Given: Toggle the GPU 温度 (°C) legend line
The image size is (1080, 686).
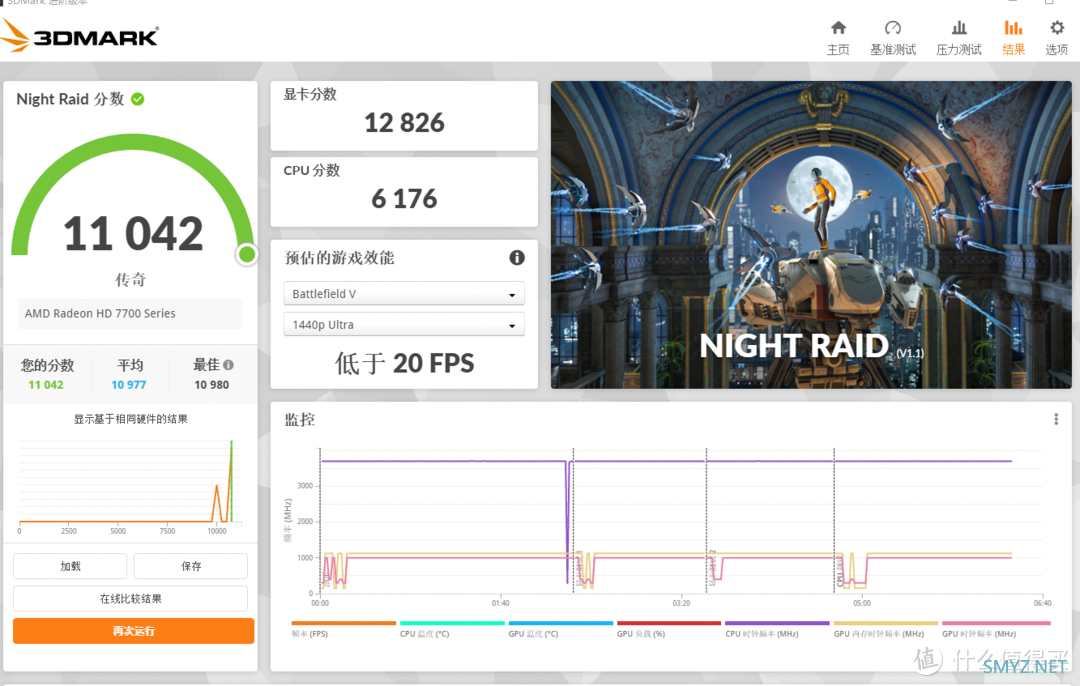Looking at the screenshot, I should coord(561,630).
